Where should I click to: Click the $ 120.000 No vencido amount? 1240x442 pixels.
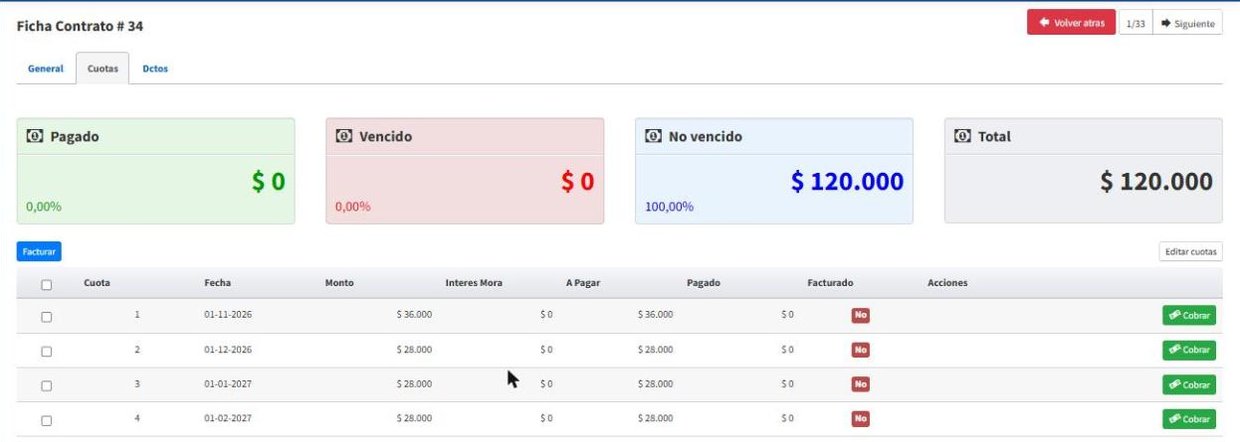847,181
